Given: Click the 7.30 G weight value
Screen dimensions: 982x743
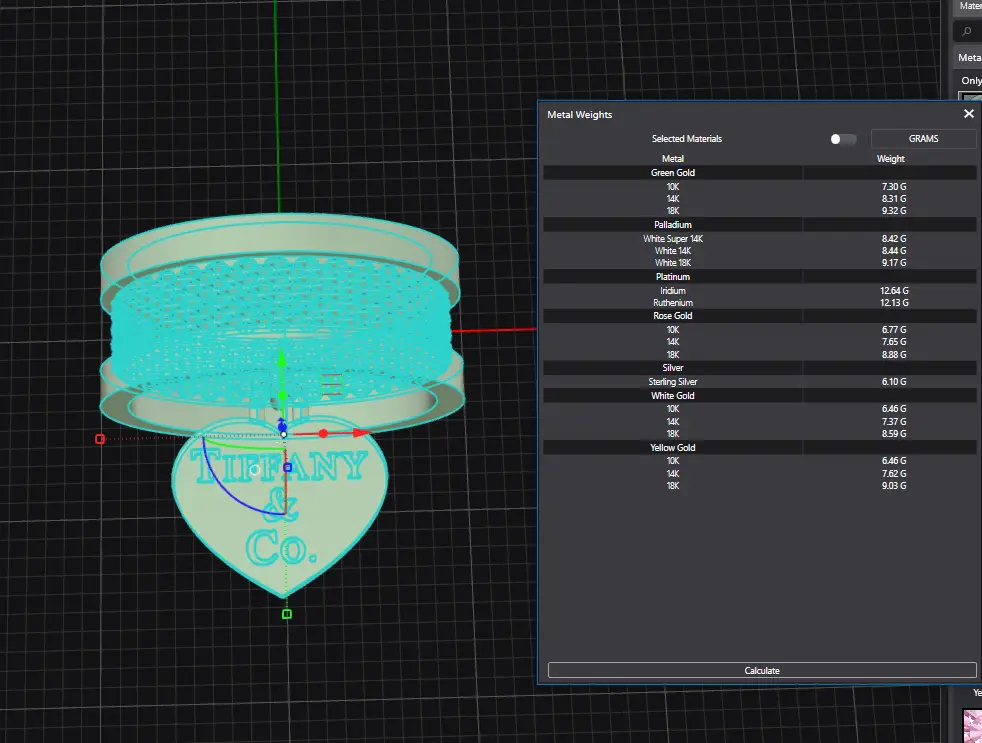Looking at the screenshot, I should (894, 187).
